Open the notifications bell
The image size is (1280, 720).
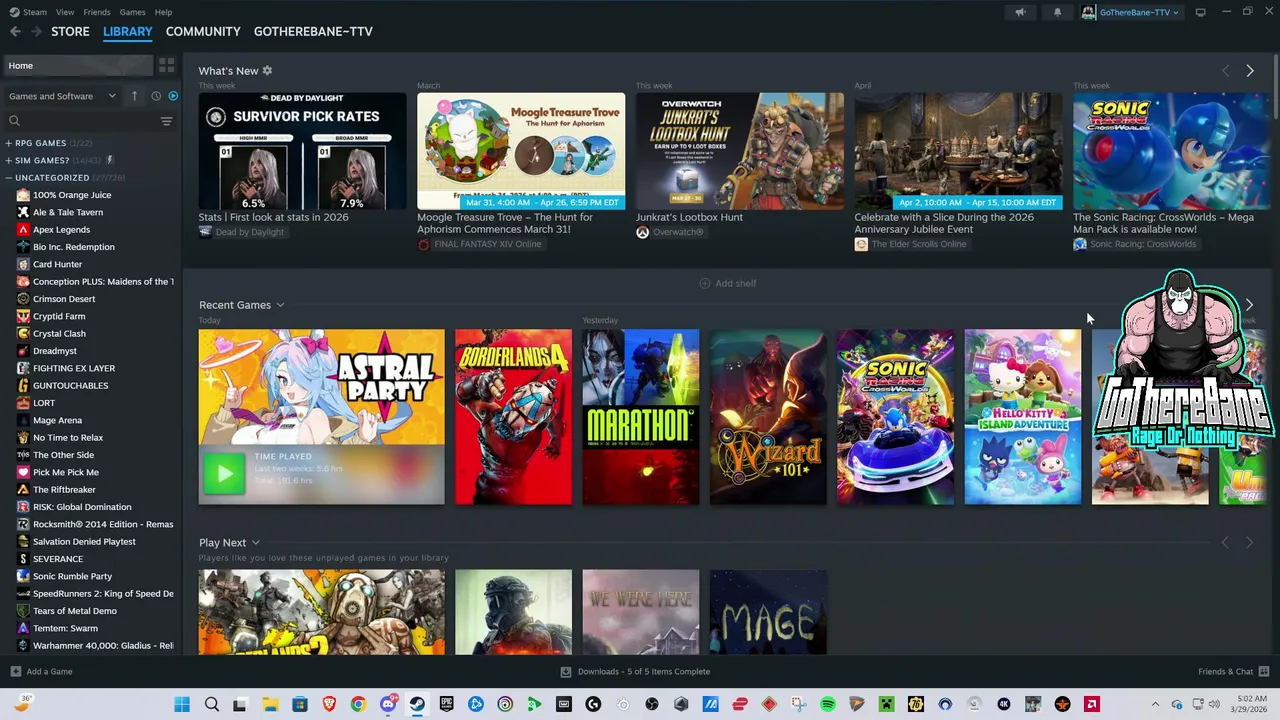tap(1057, 12)
